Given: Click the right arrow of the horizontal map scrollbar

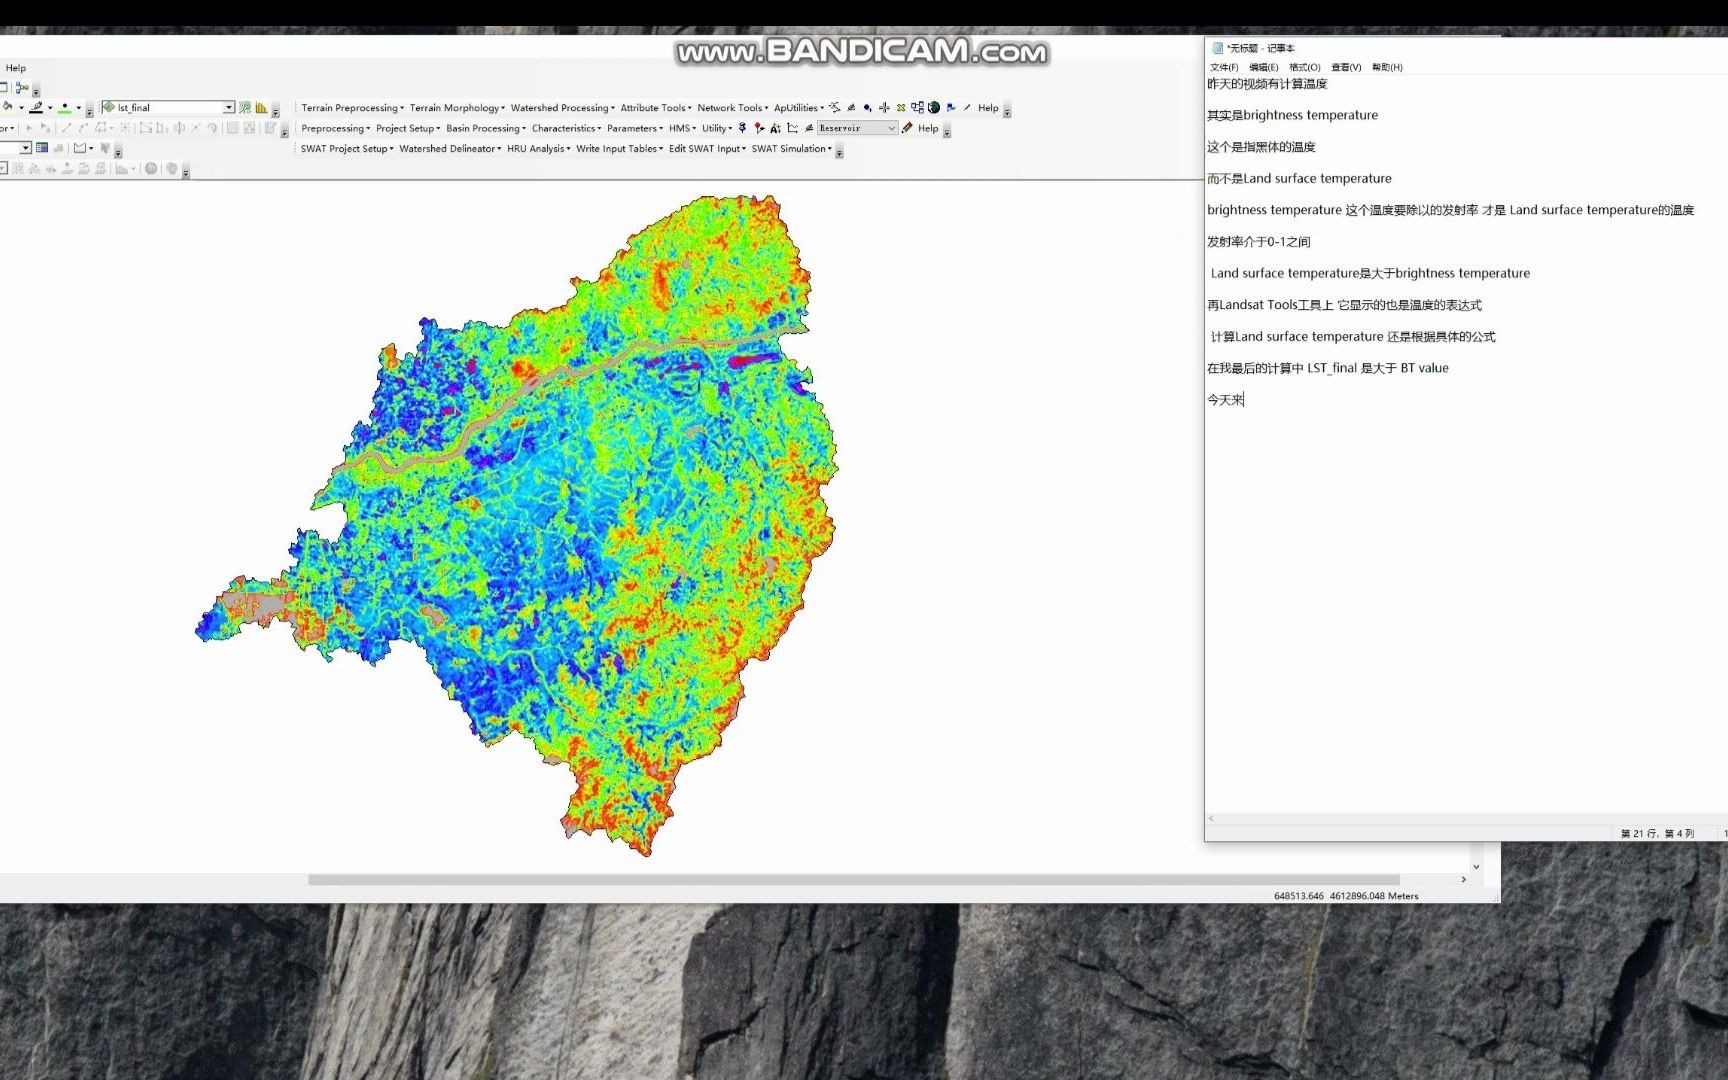Looking at the screenshot, I should tap(1463, 879).
